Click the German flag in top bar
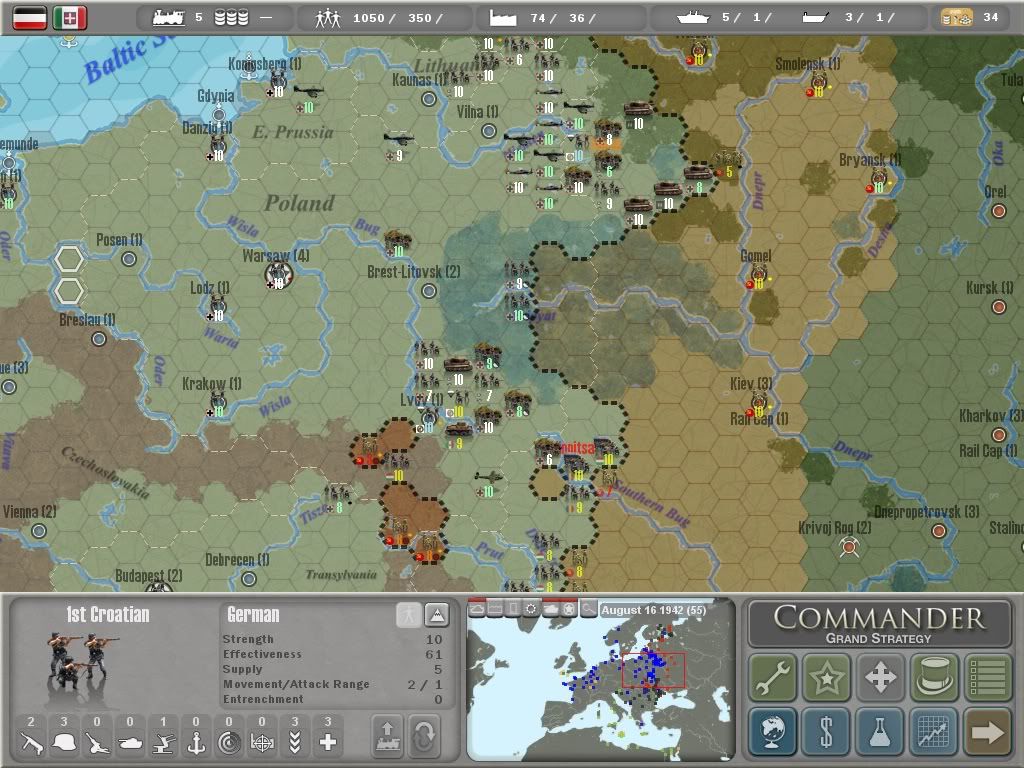 pyautogui.click(x=30, y=18)
